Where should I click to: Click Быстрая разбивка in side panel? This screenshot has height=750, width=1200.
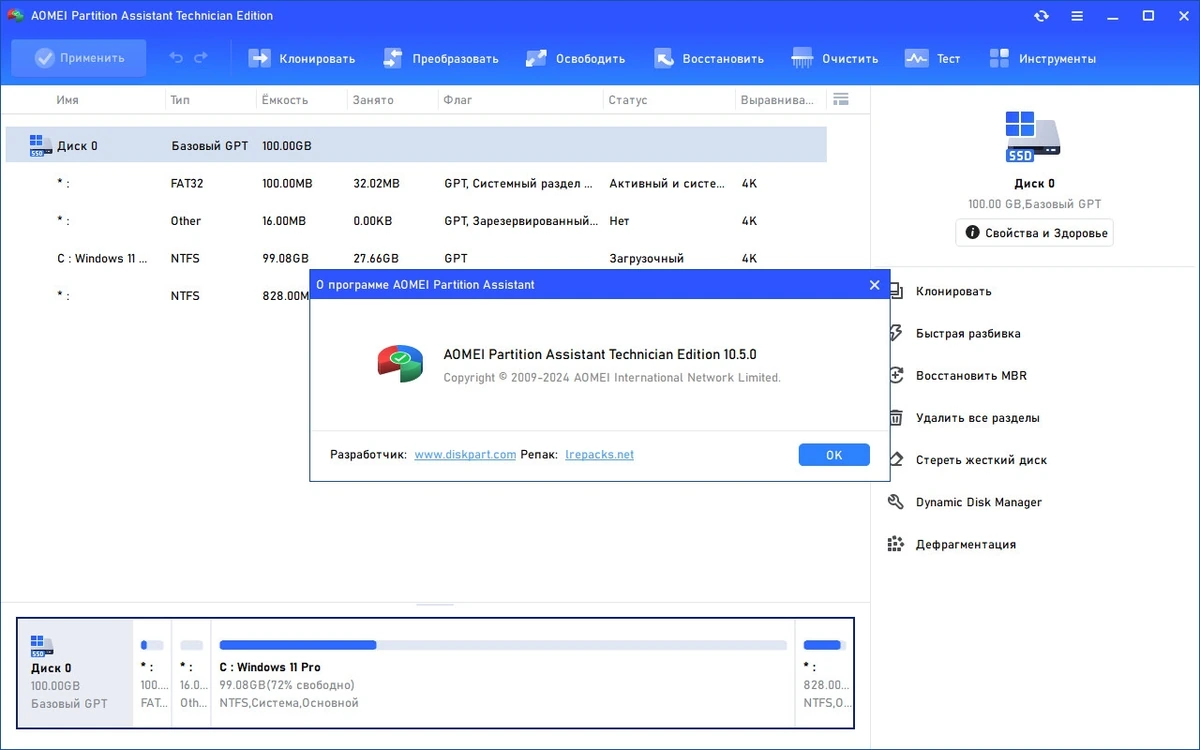coord(968,333)
